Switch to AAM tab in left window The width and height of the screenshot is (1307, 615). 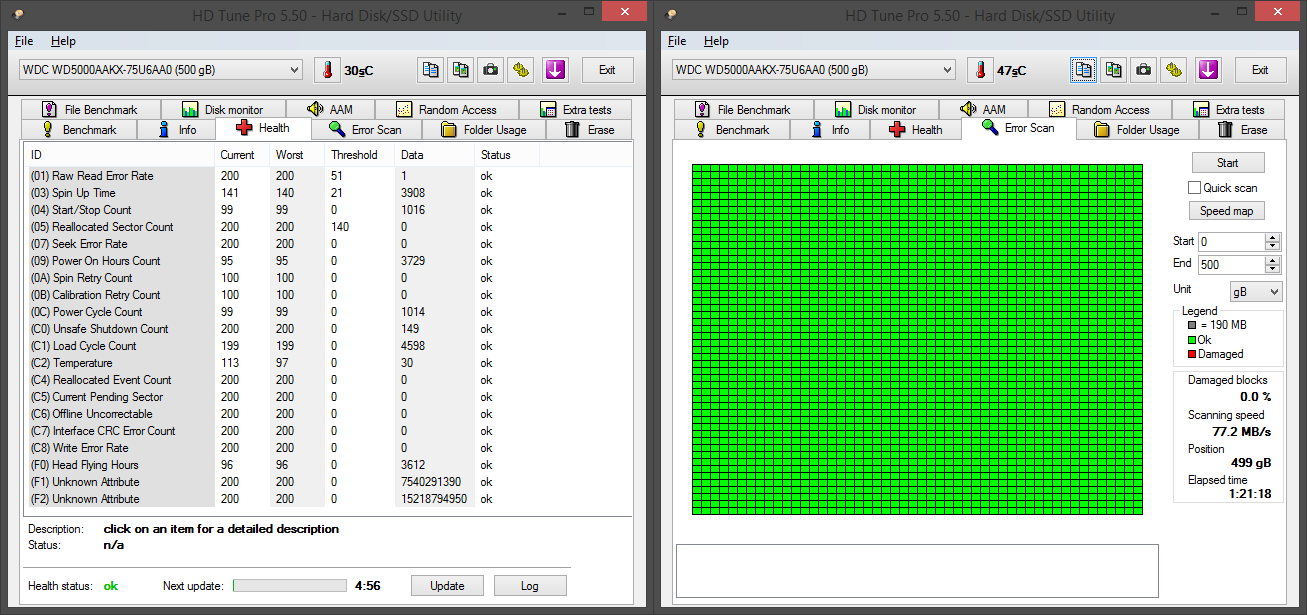point(329,109)
